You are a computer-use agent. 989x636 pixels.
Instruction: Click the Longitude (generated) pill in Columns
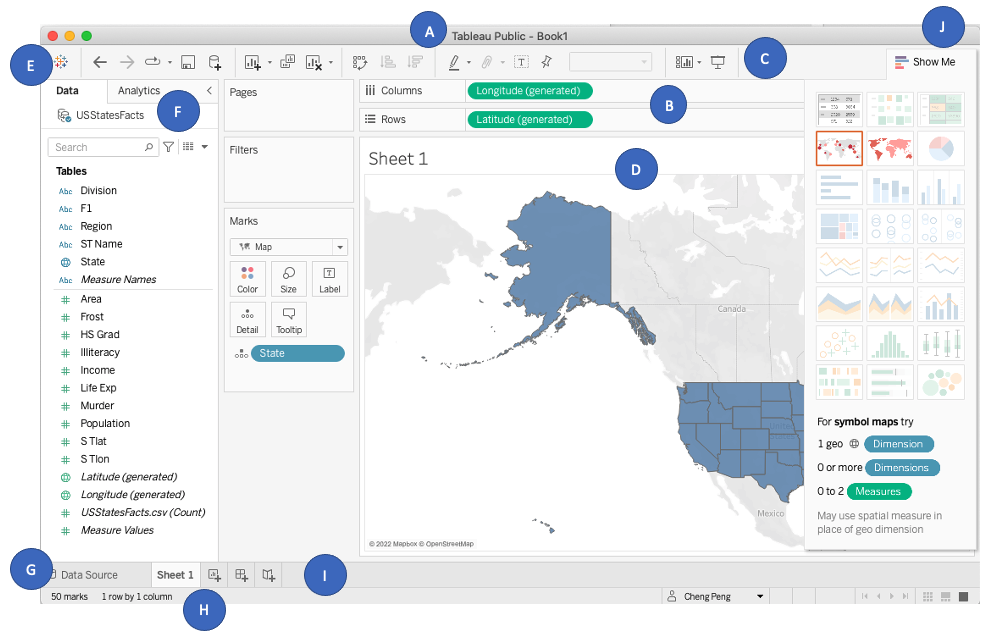click(529, 91)
